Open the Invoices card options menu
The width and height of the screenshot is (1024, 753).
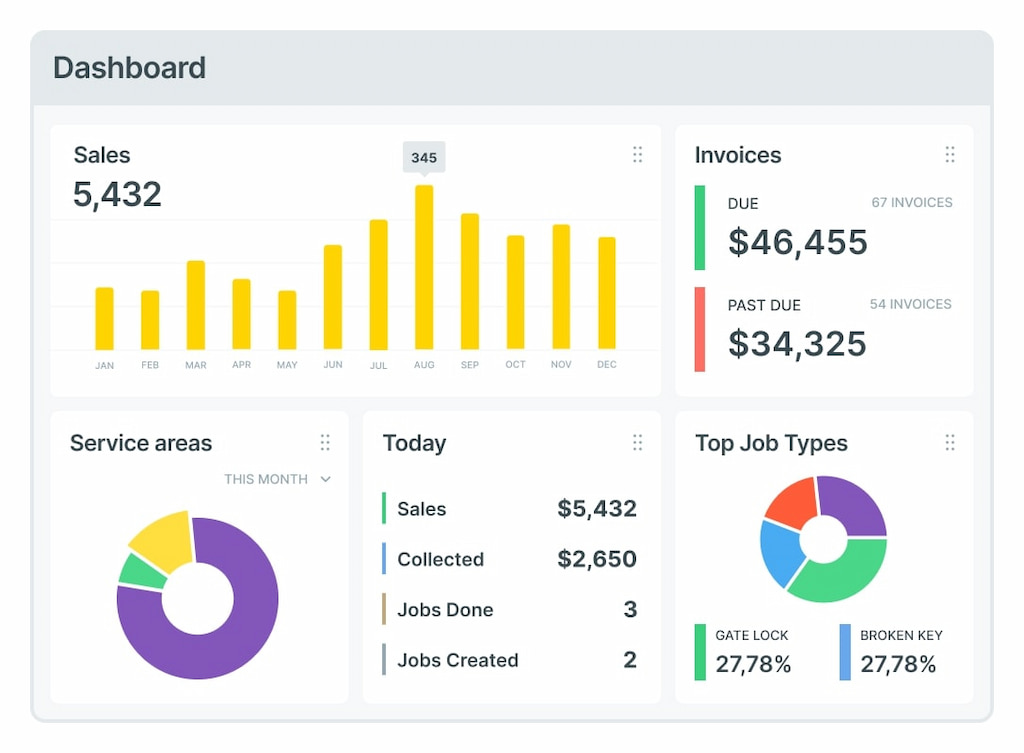pyautogui.click(x=950, y=155)
